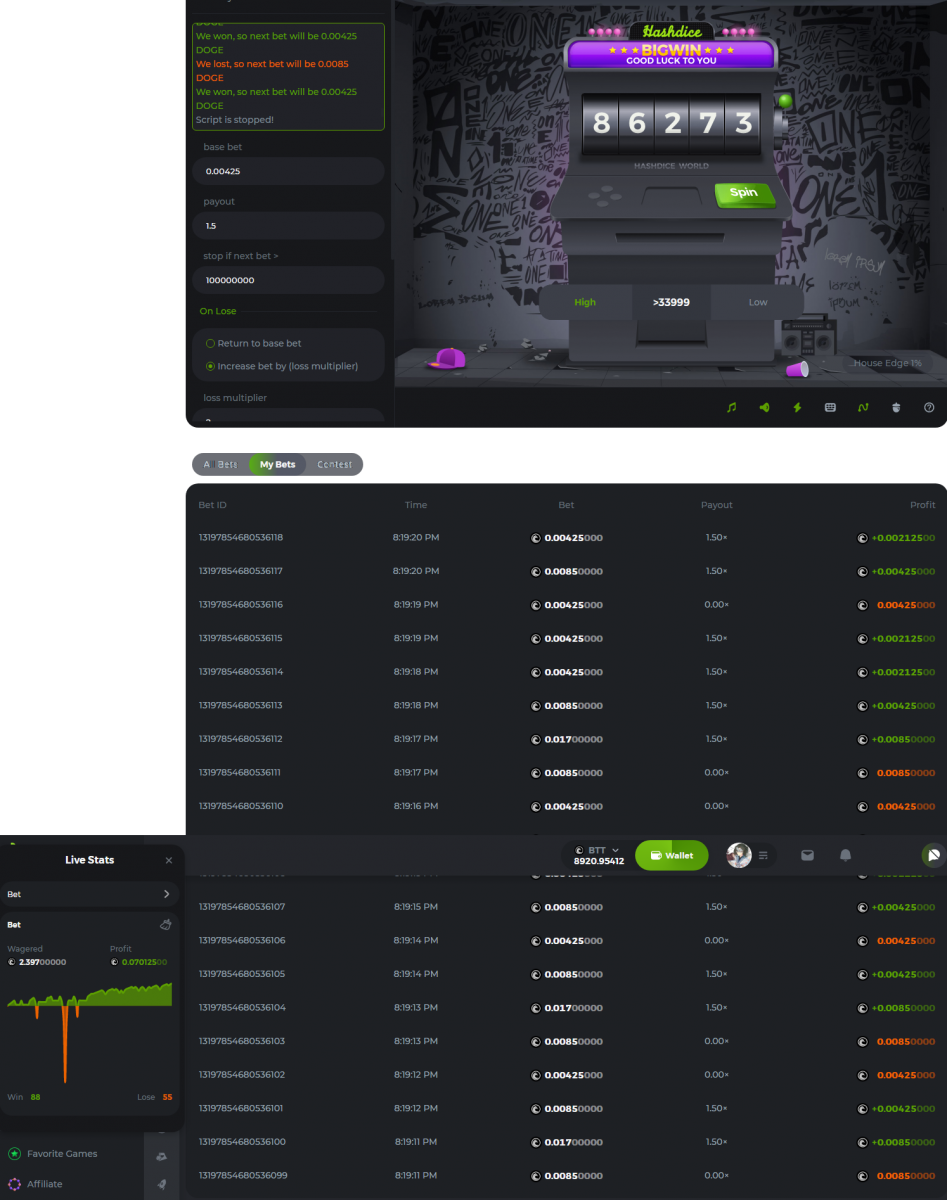Toggle the lightning bolt fast mode icon
Screen dimensions: 947x1200
click(797, 407)
